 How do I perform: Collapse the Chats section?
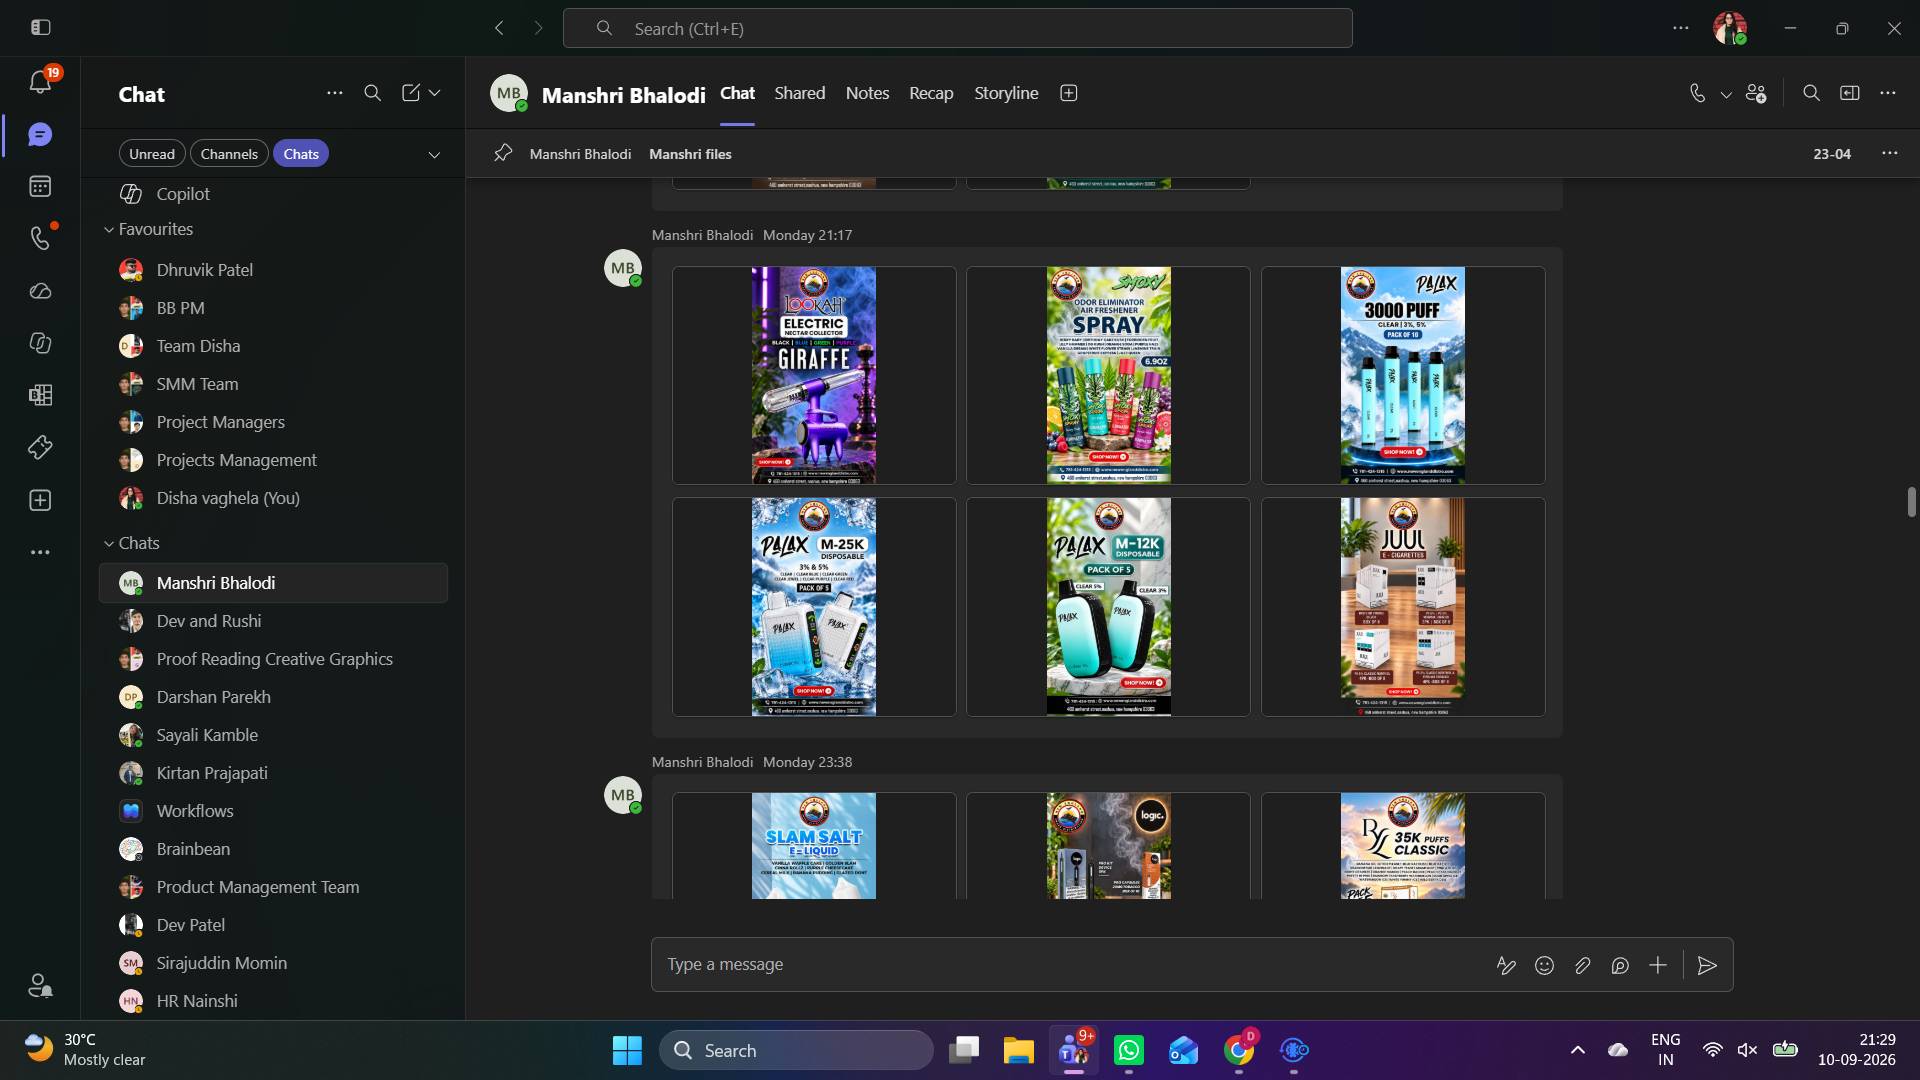(109, 543)
